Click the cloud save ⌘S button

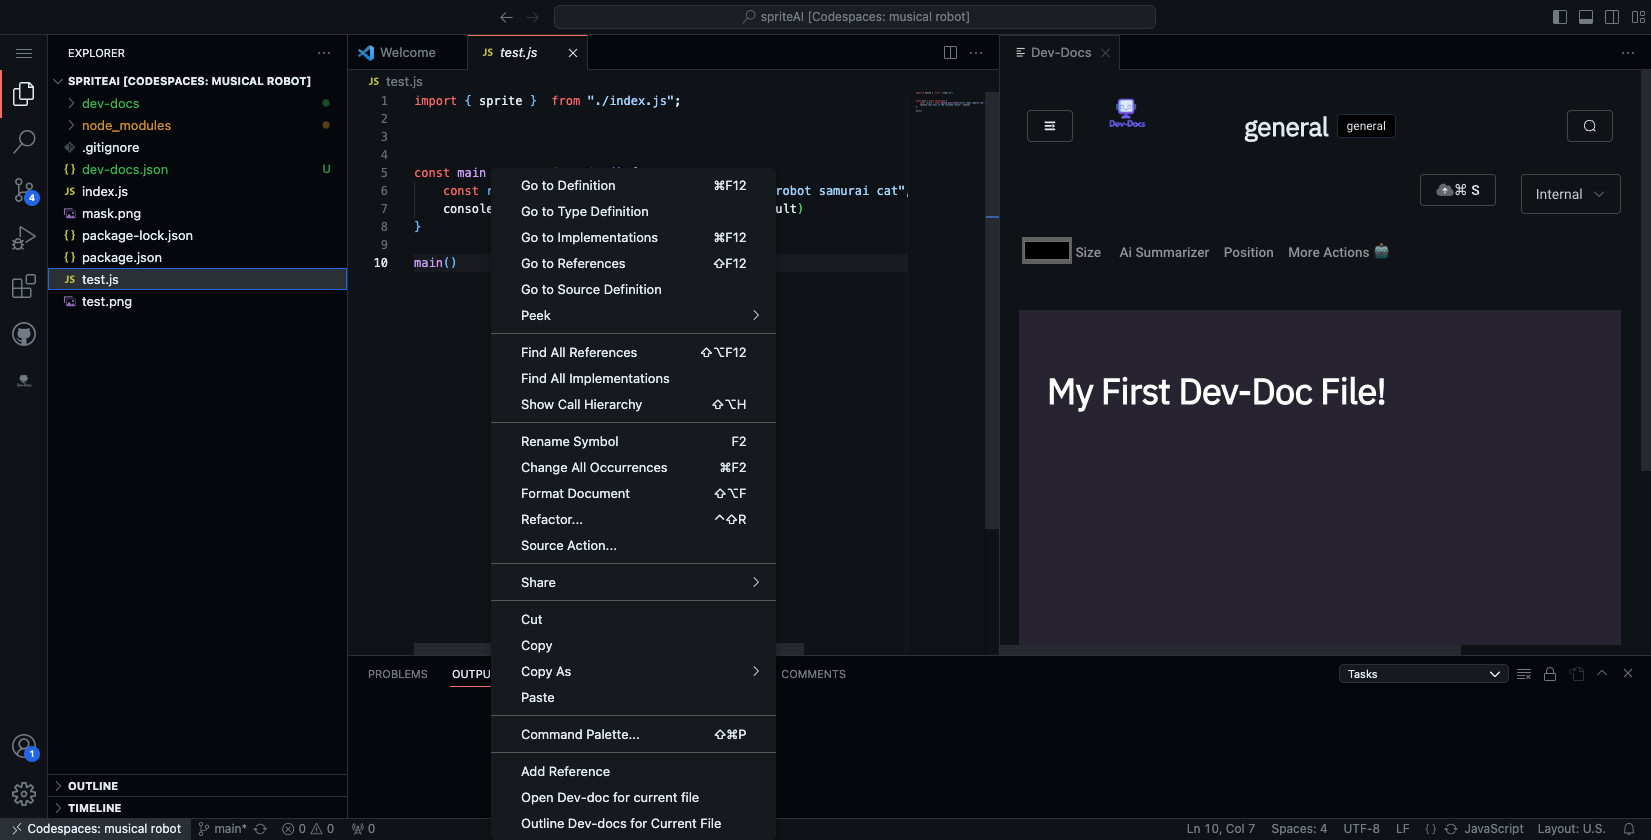(x=1457, y=190)
